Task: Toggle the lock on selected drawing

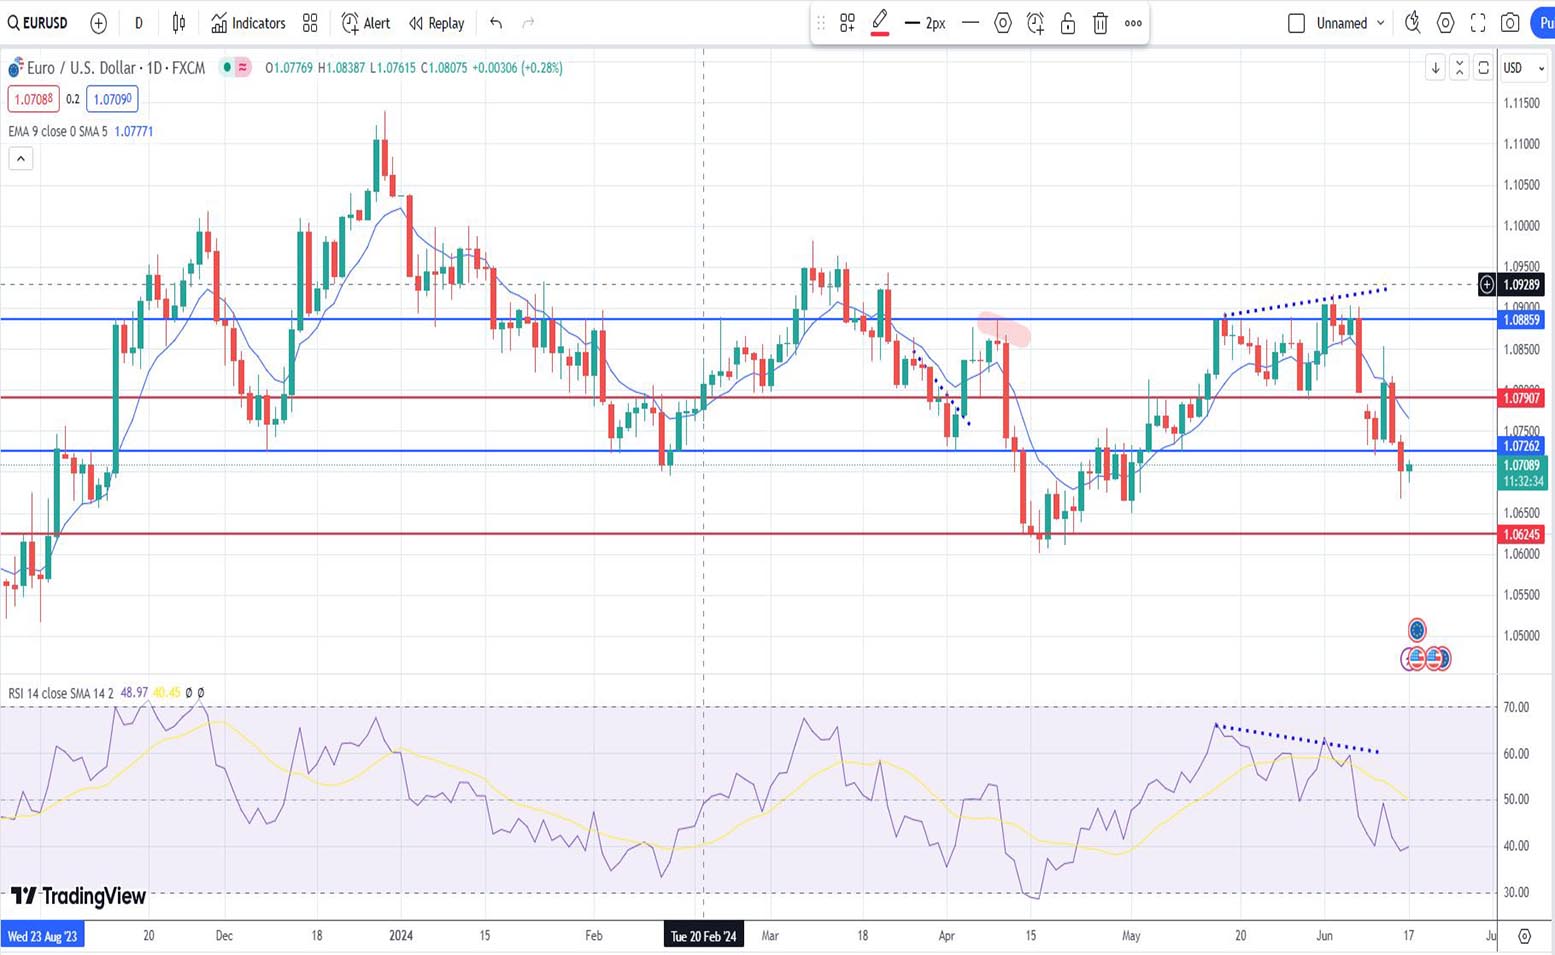Action: pos(1068,23)
